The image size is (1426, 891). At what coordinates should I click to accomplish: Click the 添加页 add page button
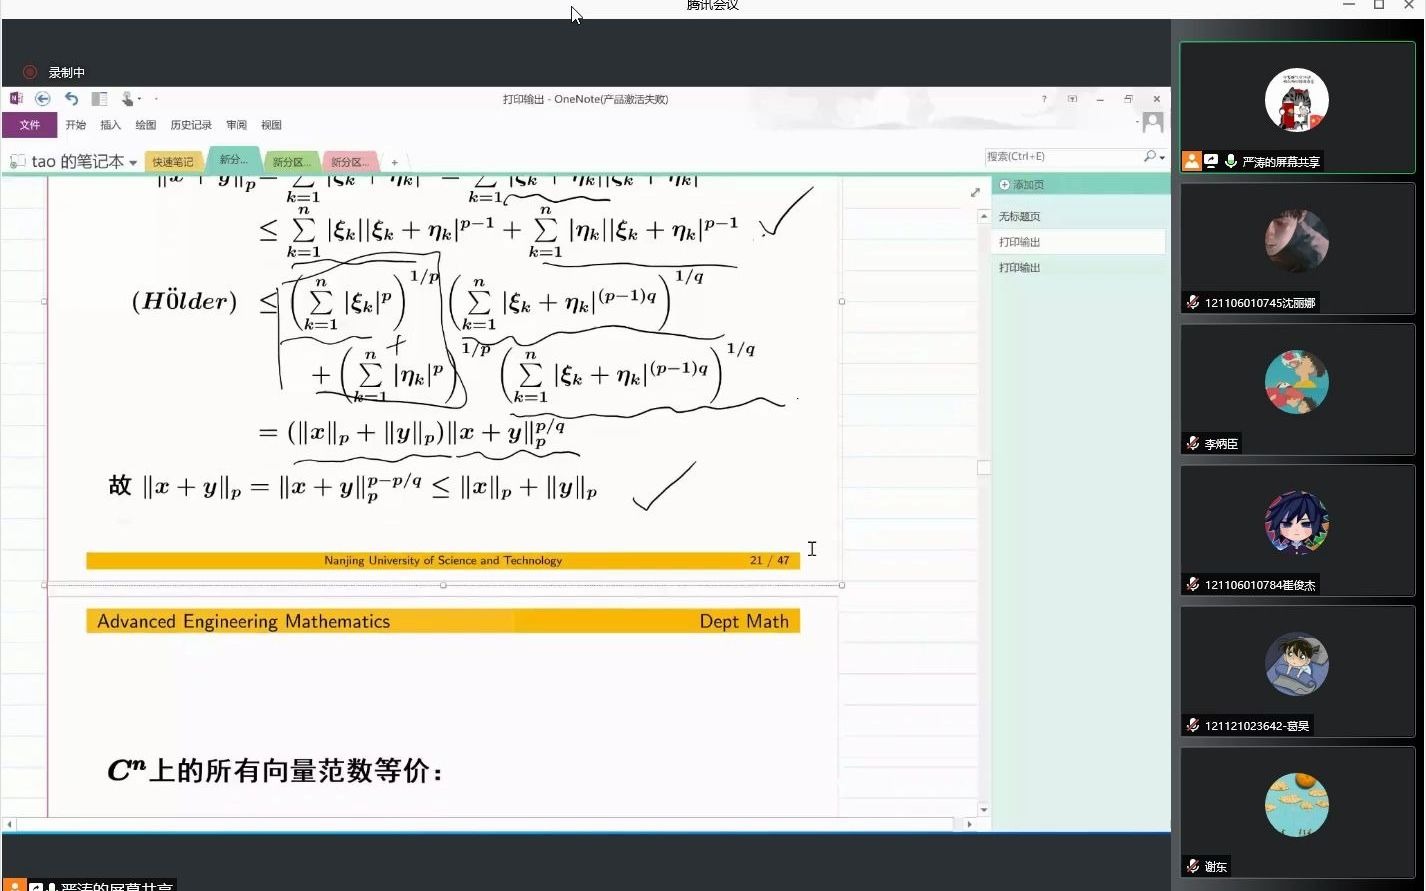point(1023,184)
